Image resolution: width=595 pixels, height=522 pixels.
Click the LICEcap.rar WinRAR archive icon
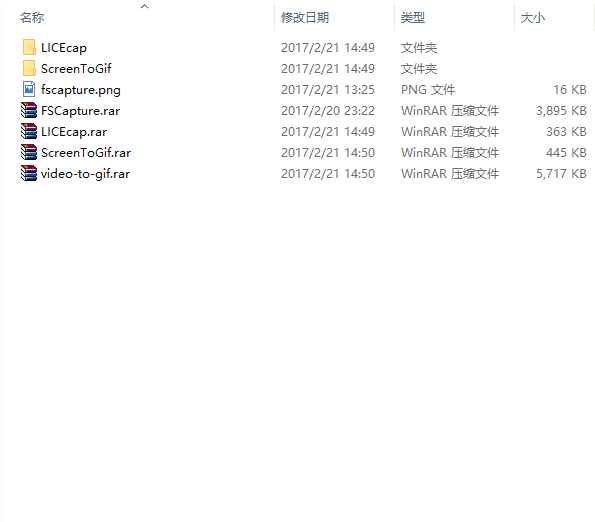29,131
